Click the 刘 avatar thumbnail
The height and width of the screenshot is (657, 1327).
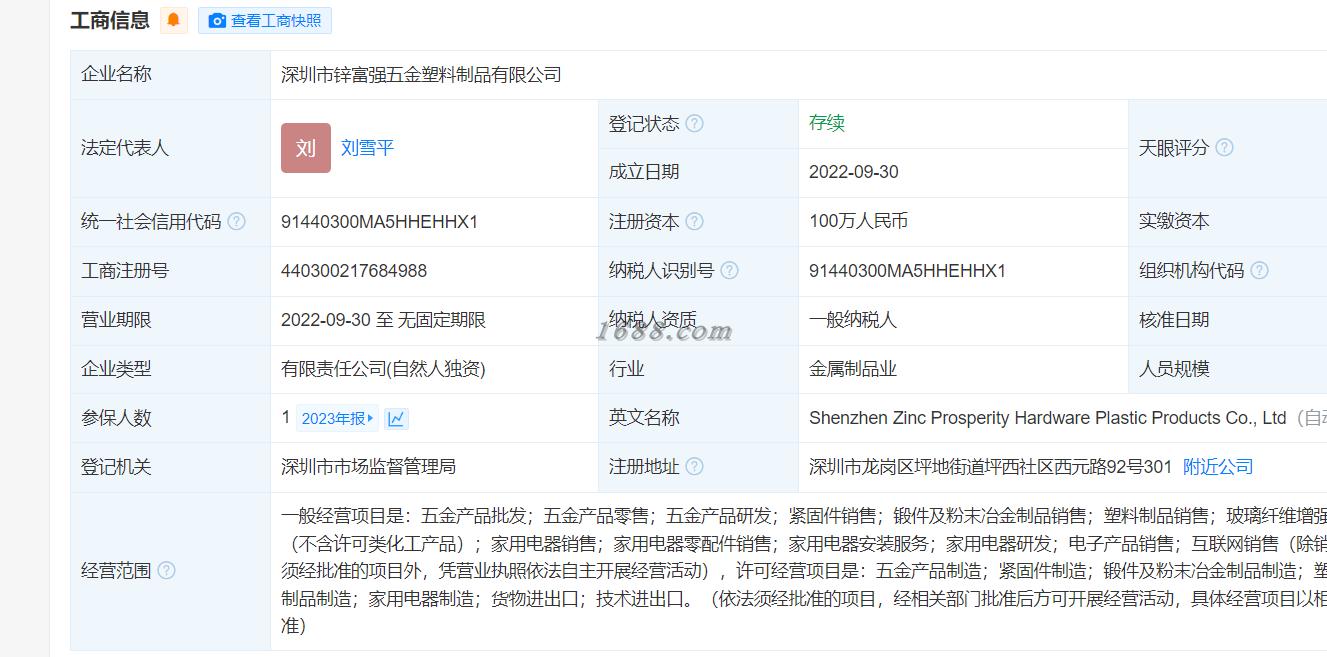[306, 148]
